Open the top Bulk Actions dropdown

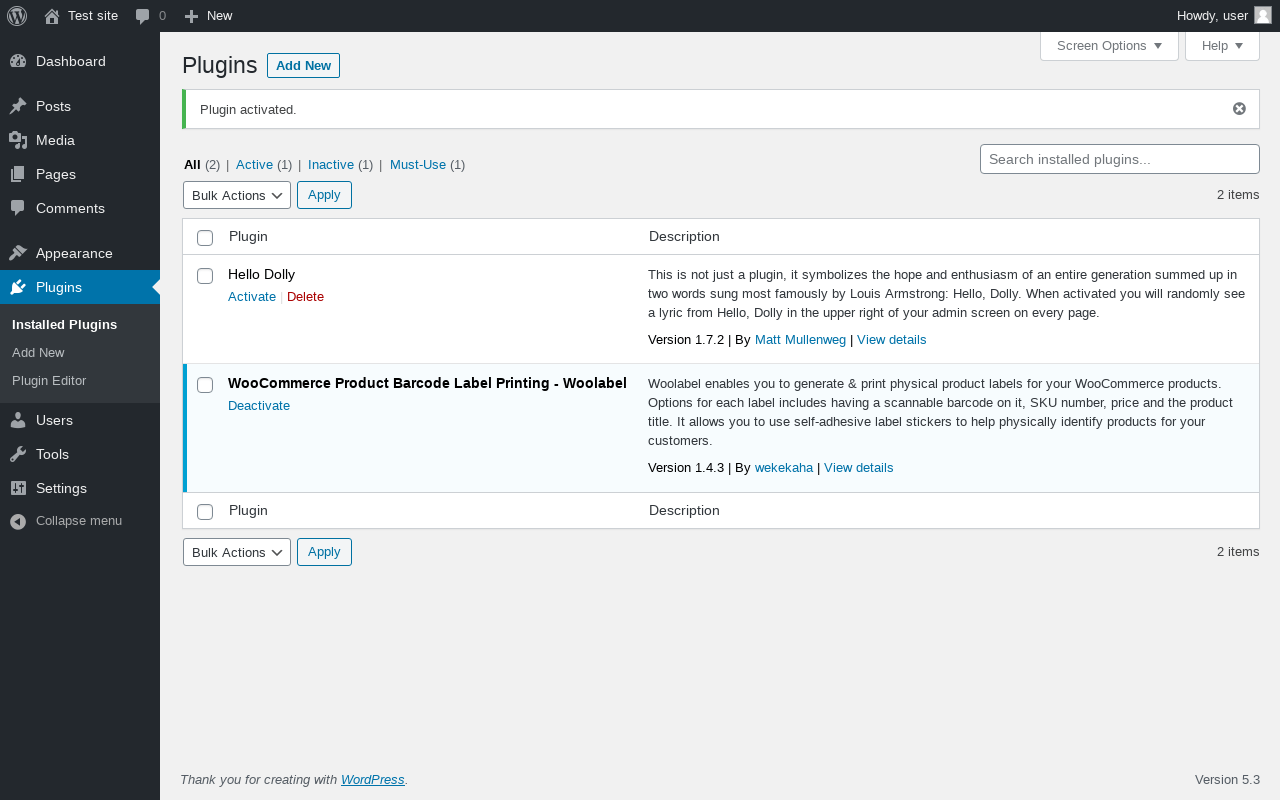237,195
